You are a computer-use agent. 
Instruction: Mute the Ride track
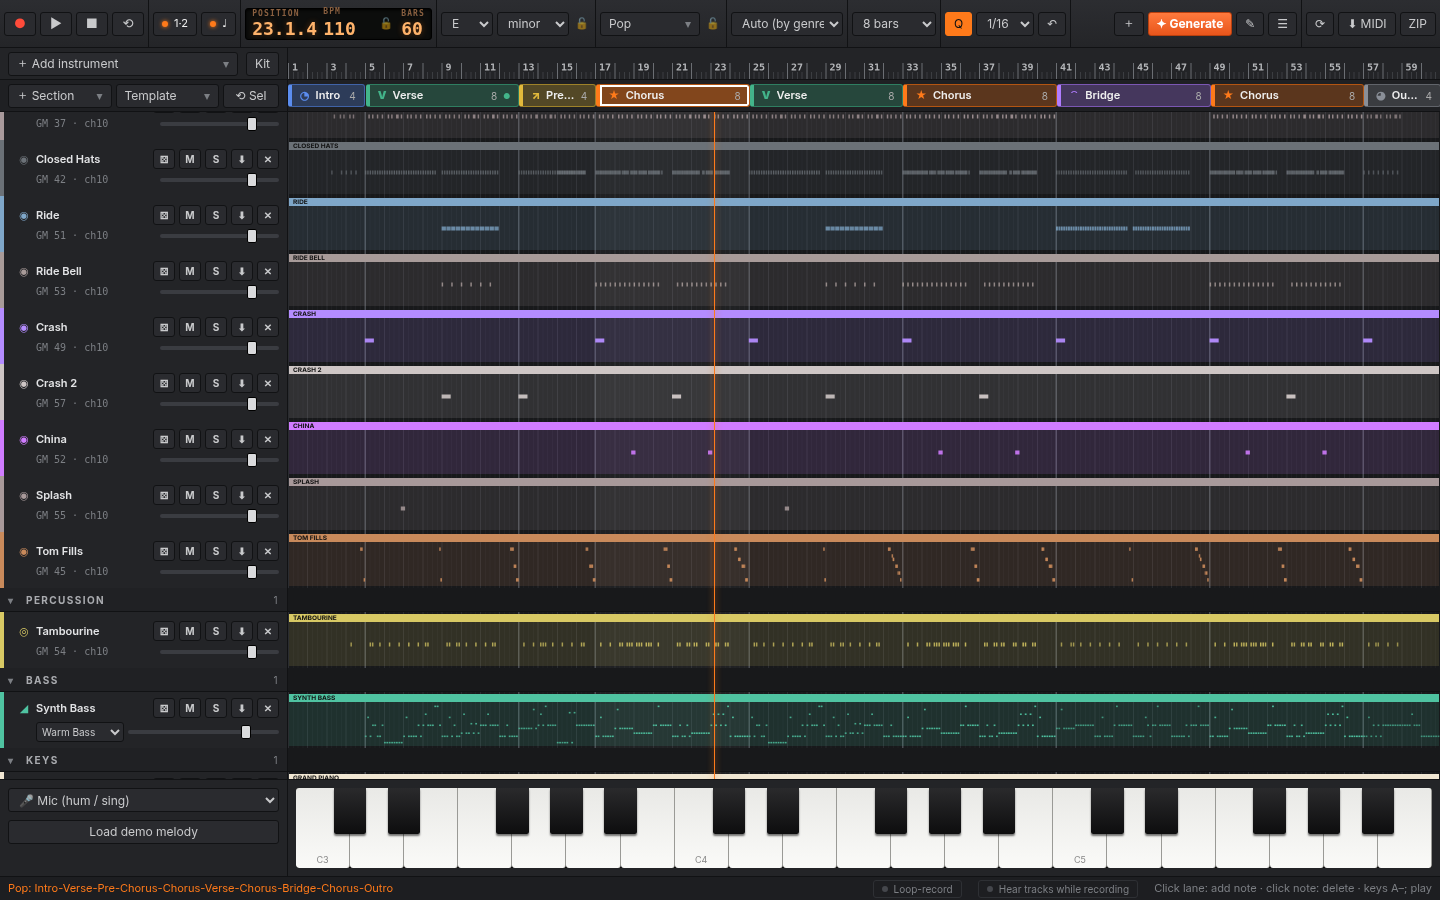point(190,215)
